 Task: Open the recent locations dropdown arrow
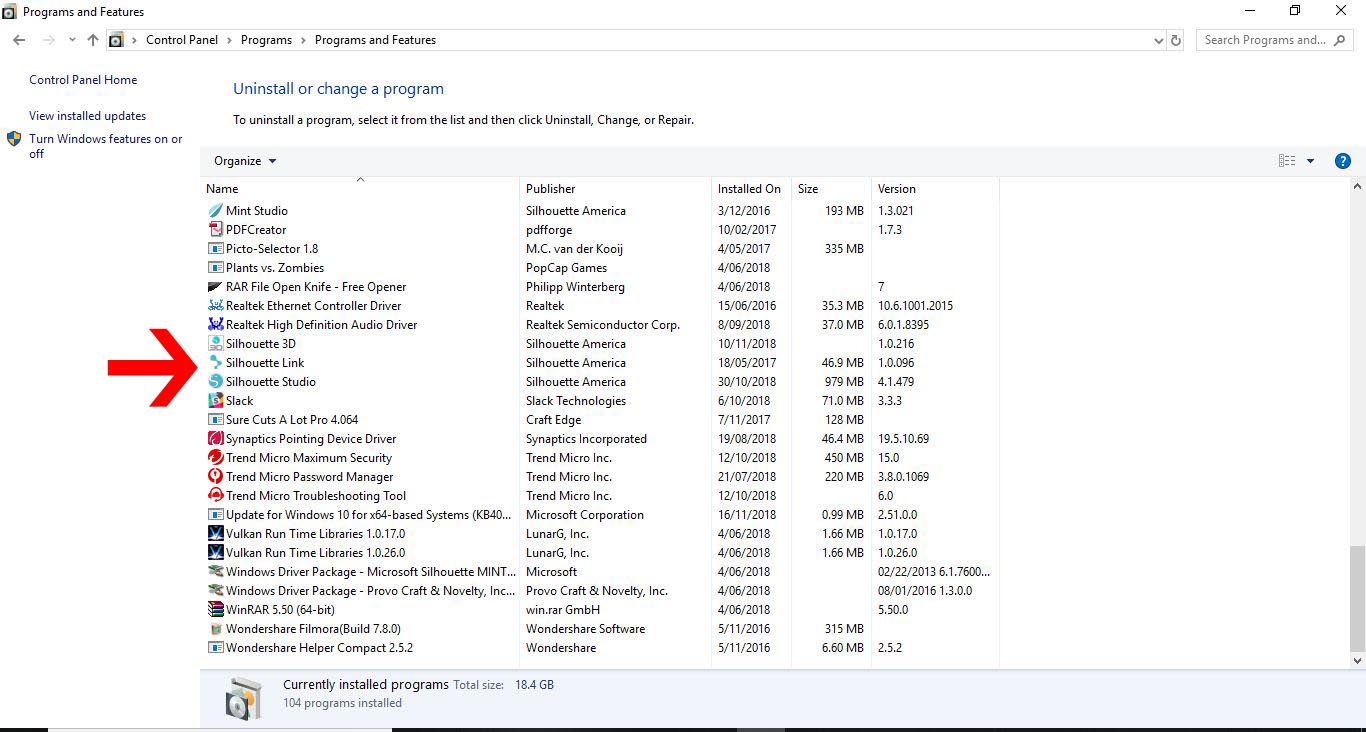point(72,40)
